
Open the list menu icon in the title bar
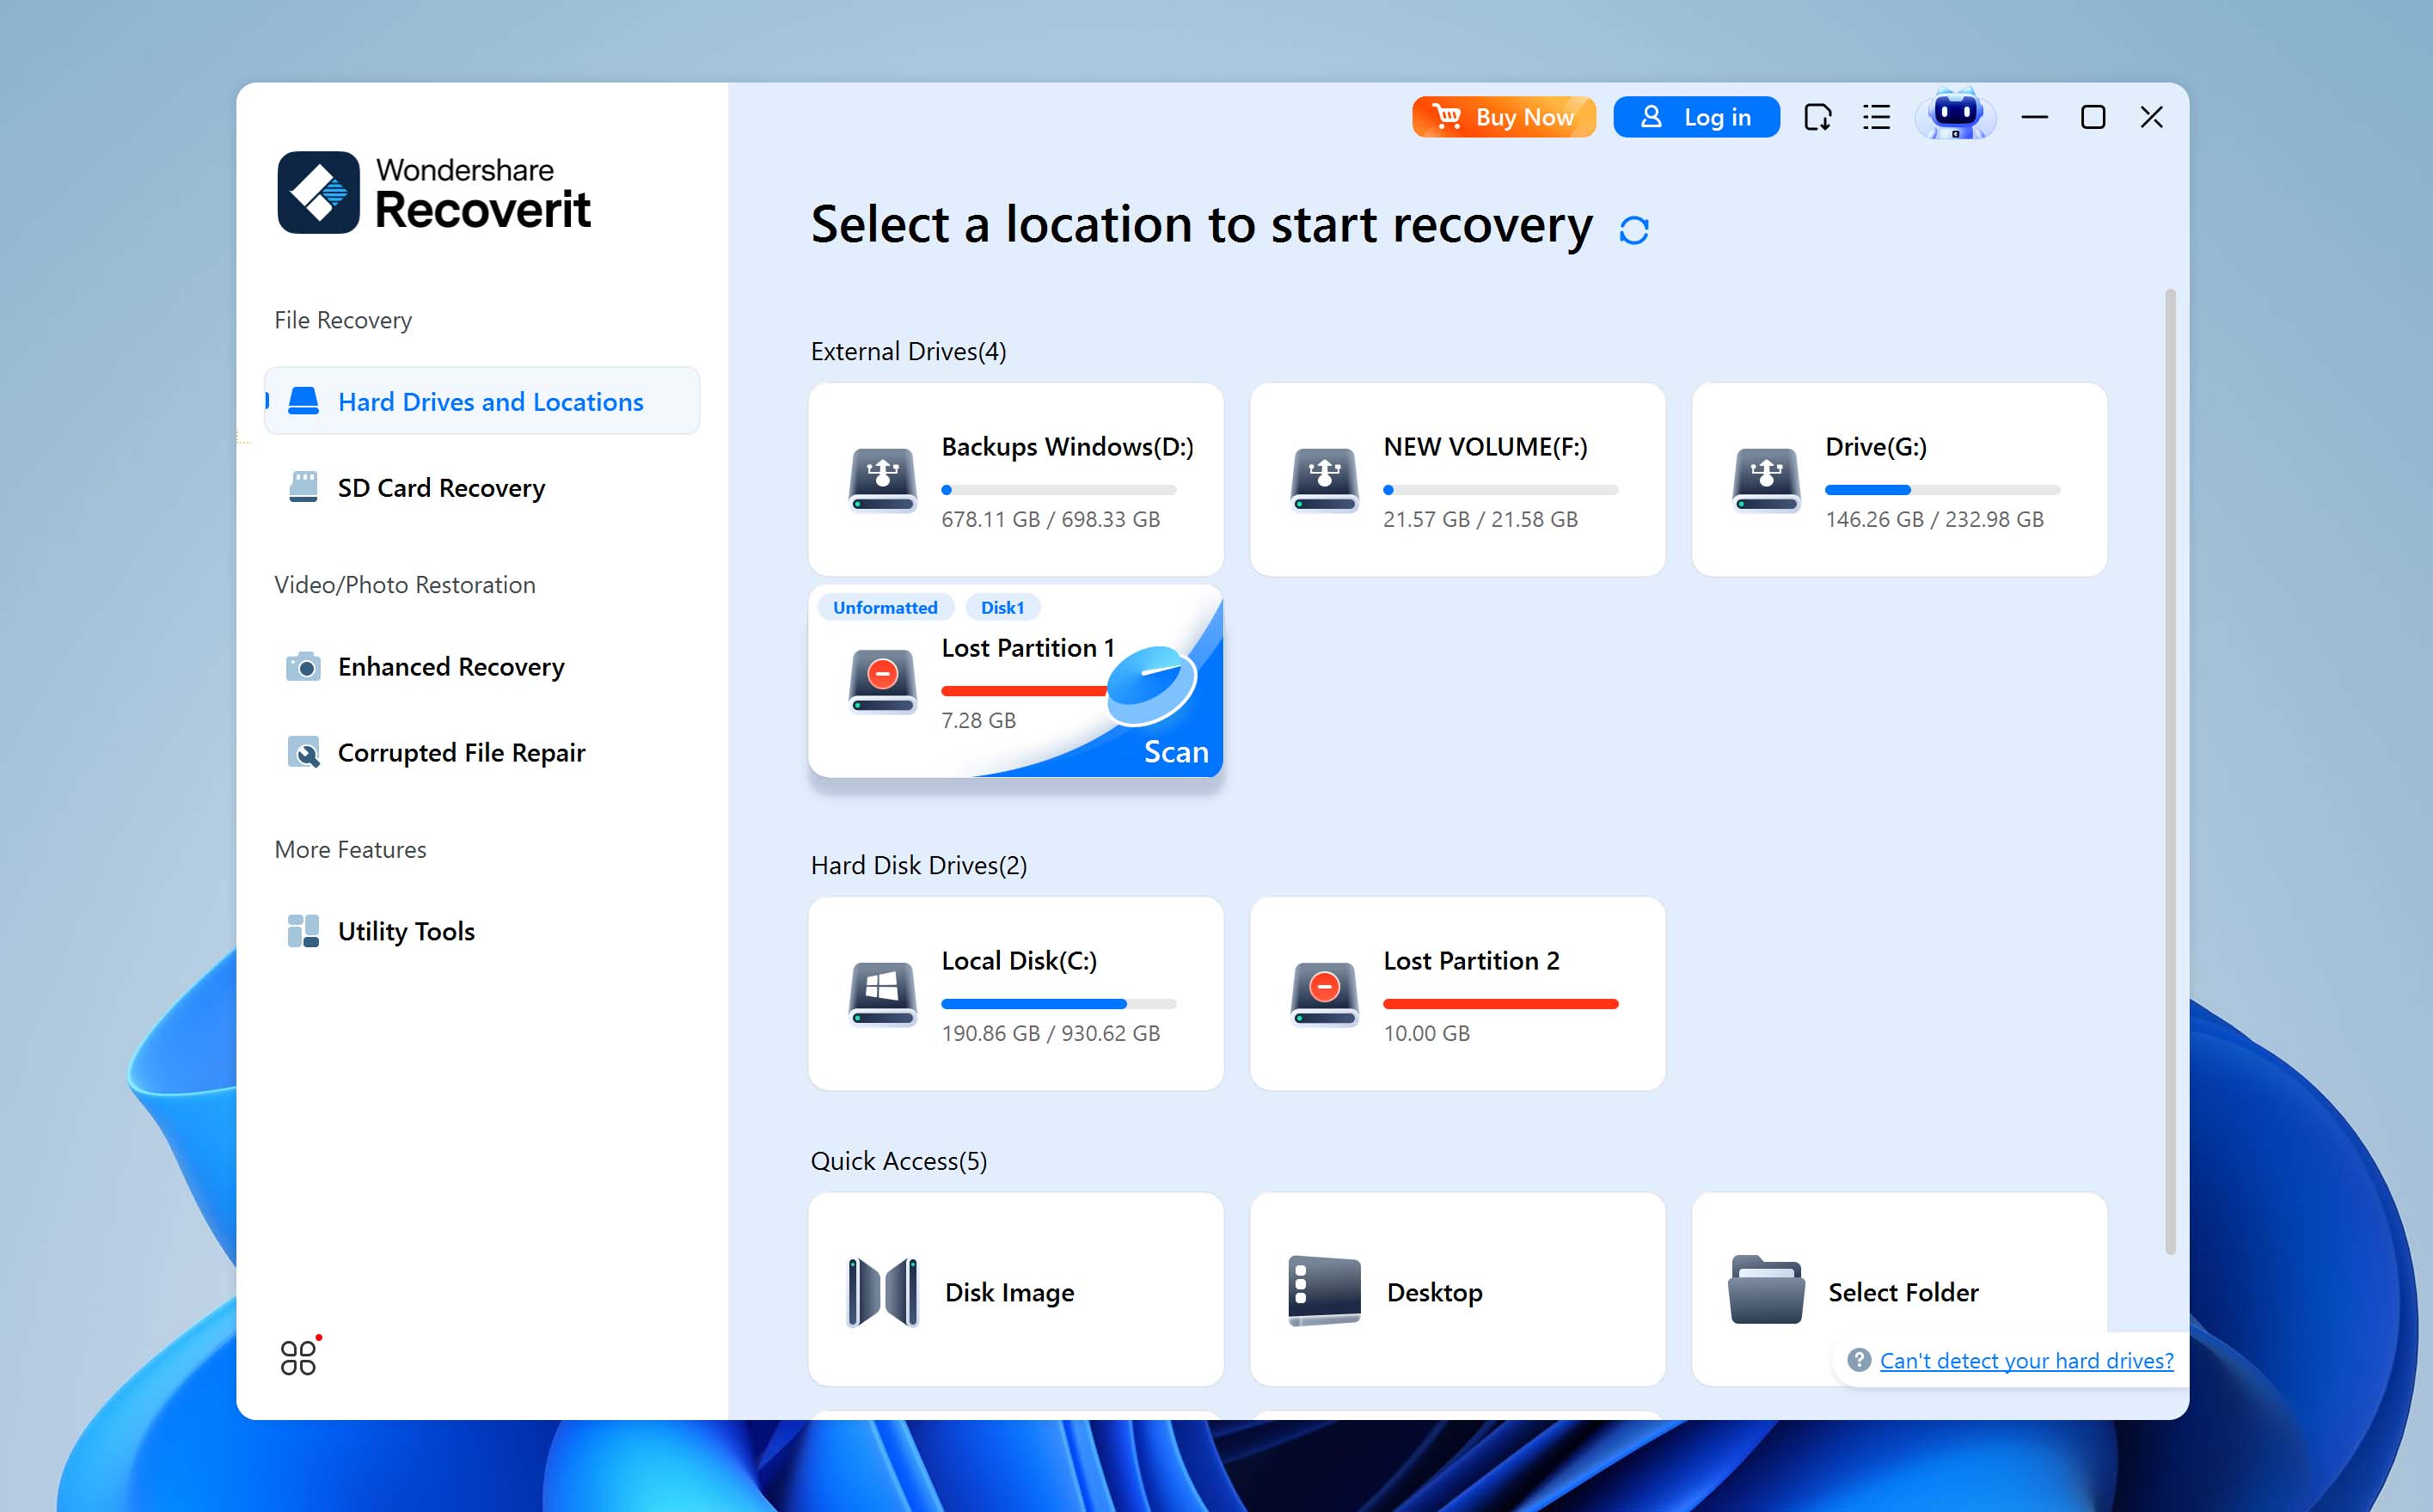pyautogui.click(x=1876, y=117)
